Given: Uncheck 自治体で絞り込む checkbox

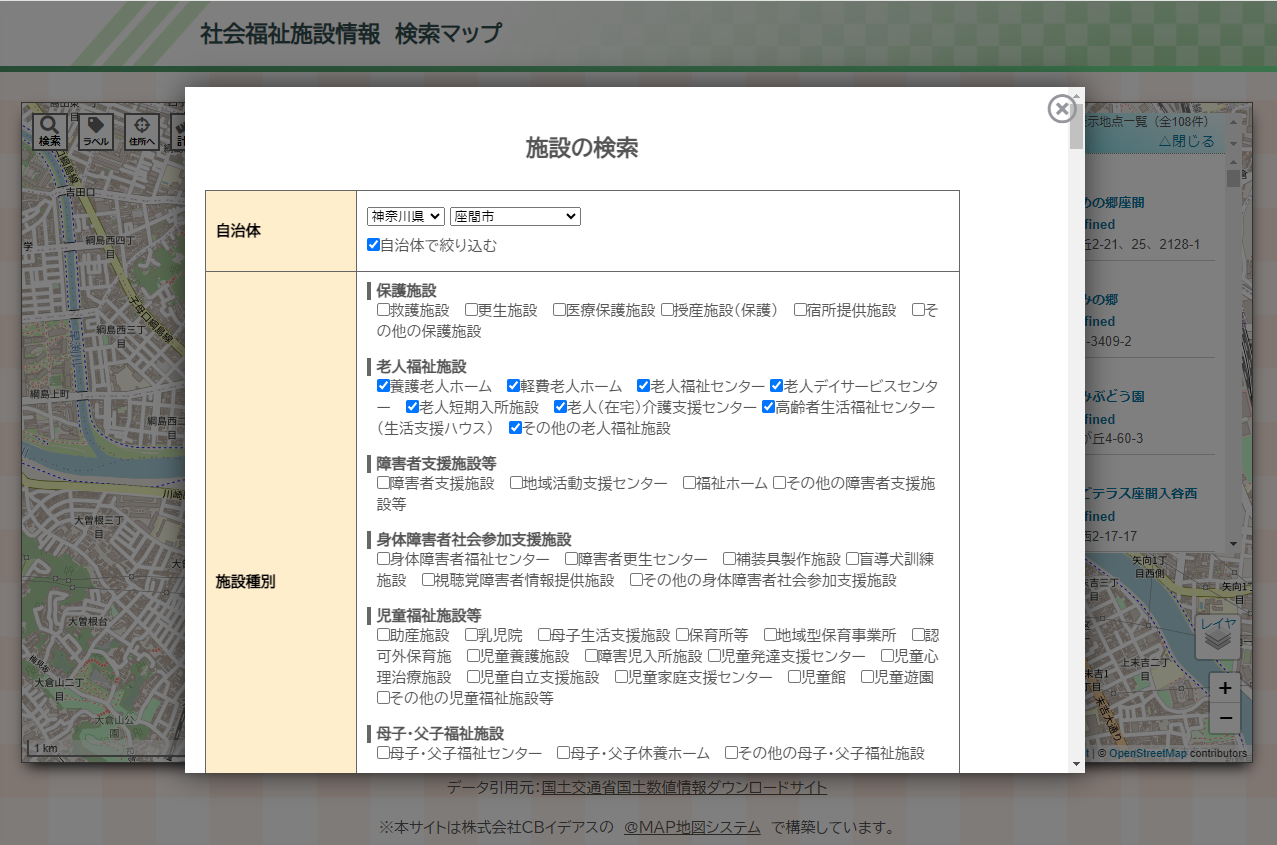Looking at the screenshot, I should 373,245.
